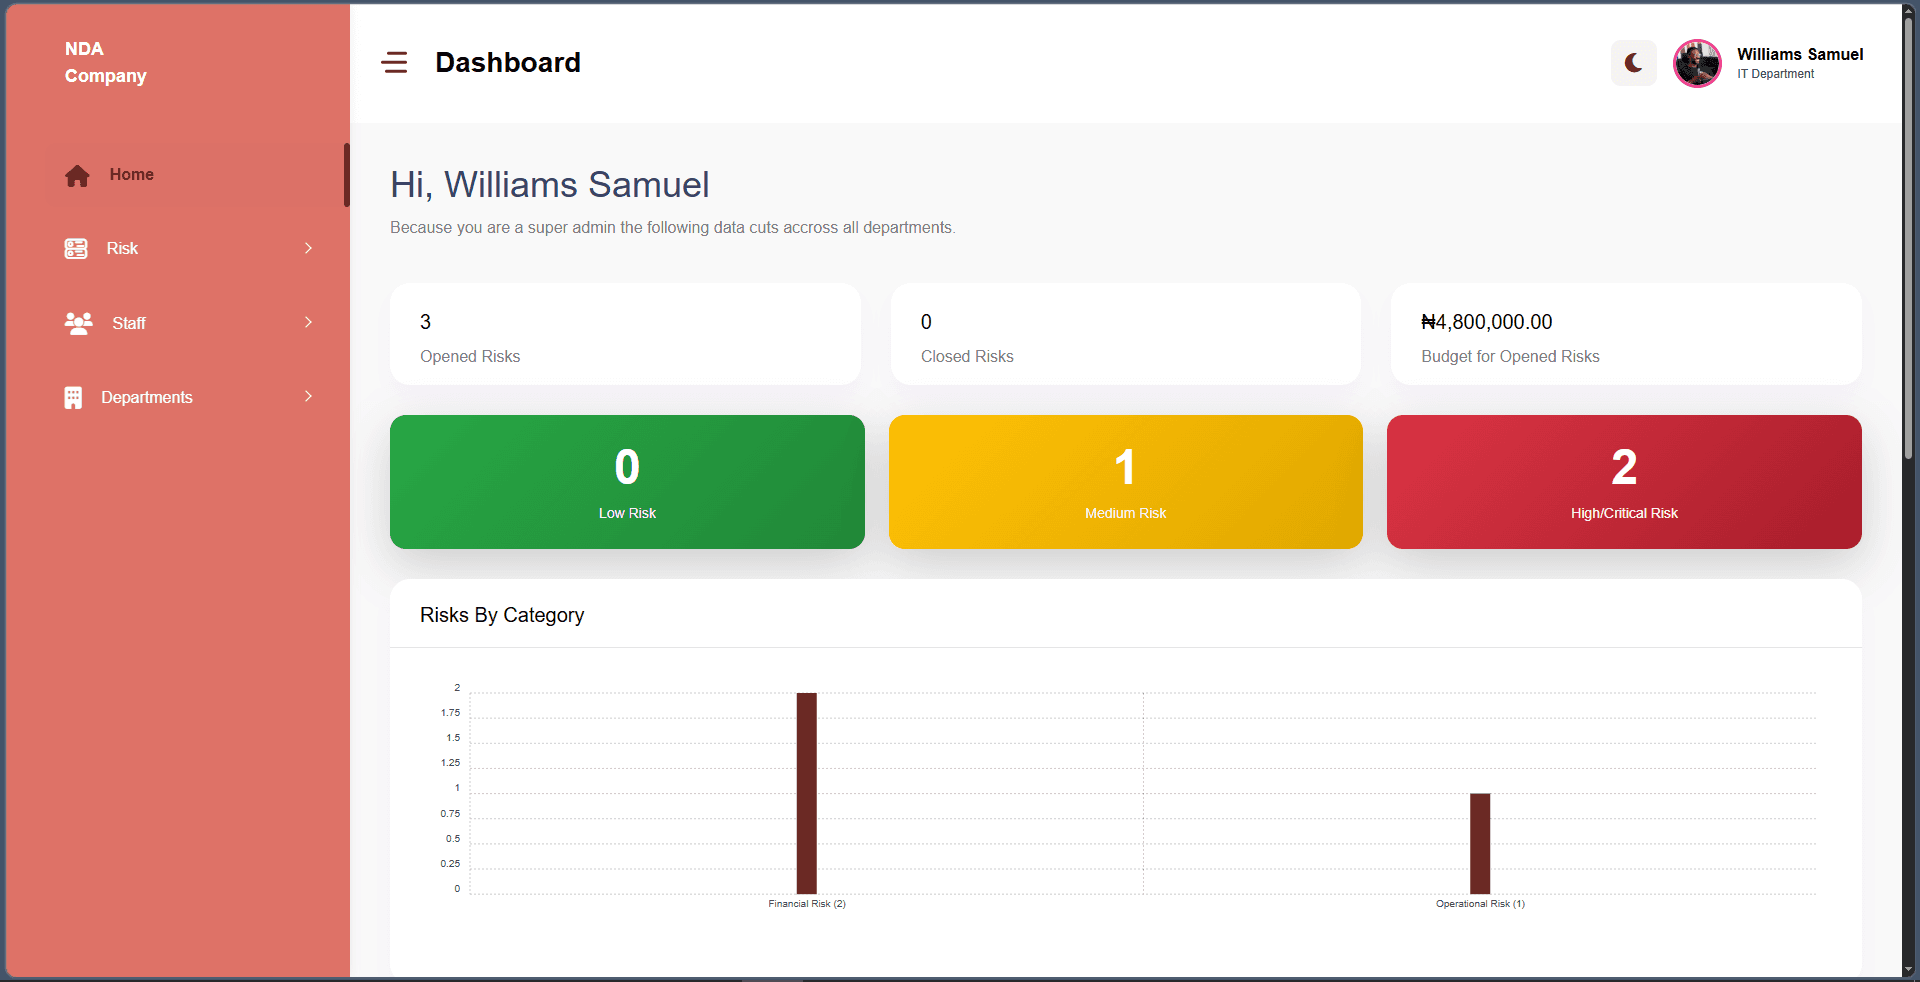Click the page vertical scrollbar thumb
The image size is (1920, 982).
1910,240
